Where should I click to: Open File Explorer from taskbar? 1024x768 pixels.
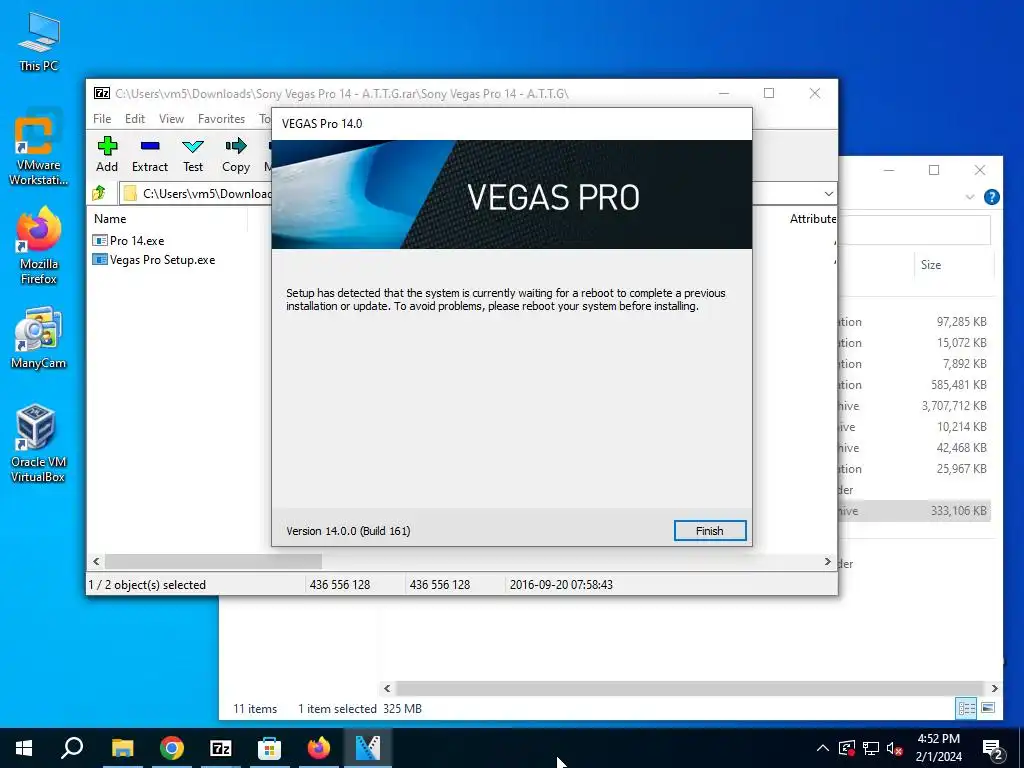[122, 748]
